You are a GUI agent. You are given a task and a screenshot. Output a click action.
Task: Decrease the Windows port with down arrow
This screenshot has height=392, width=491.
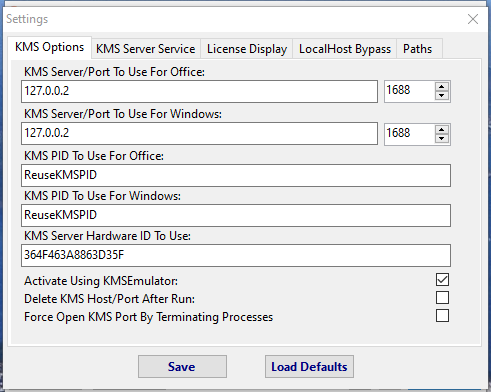point(442,139)
